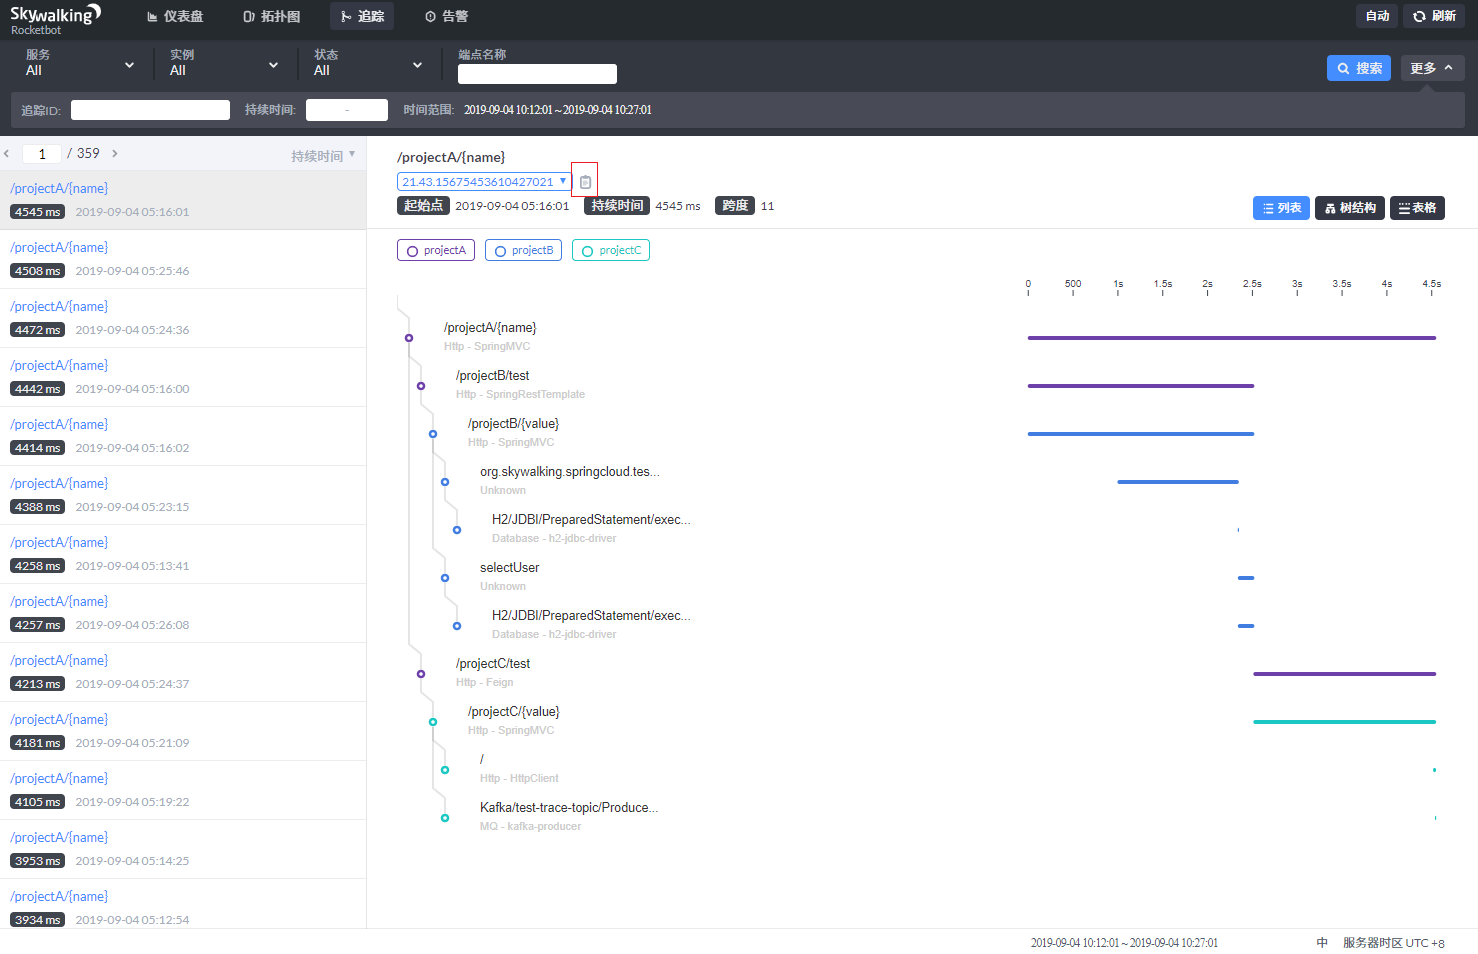Toggle the projectA service legend

click(x=436, y=250)
